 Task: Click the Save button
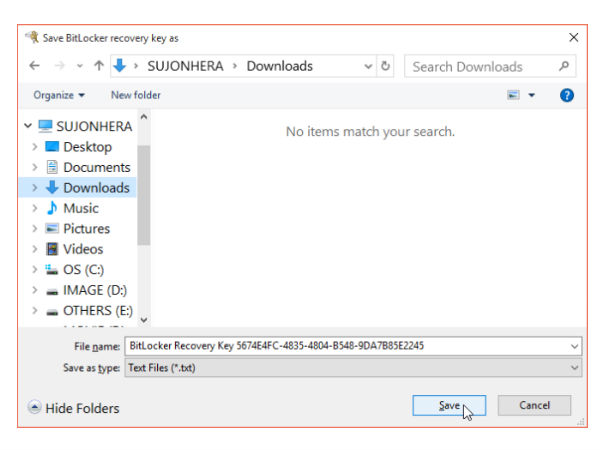click(x=449, y=405)
